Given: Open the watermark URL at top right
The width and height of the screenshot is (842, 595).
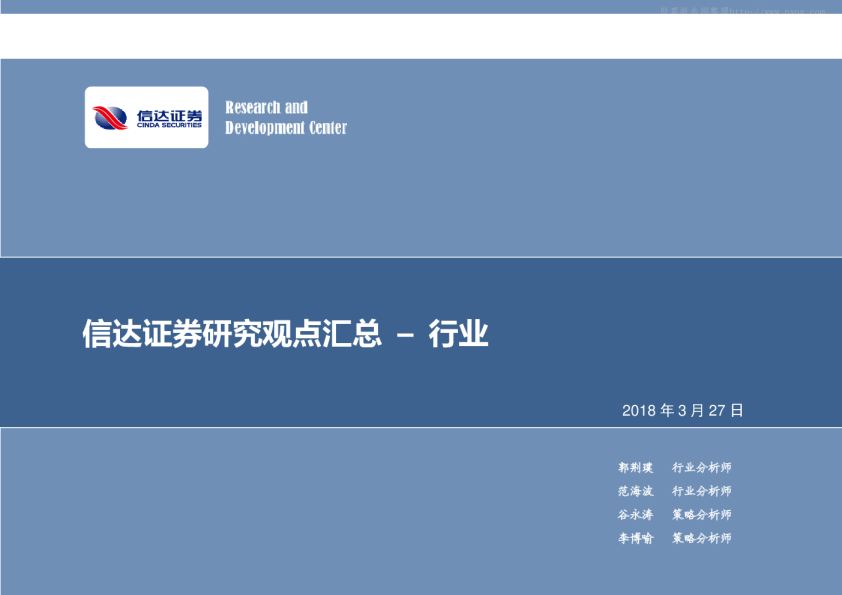Looking at the screenshot, I should pos(779,12).
